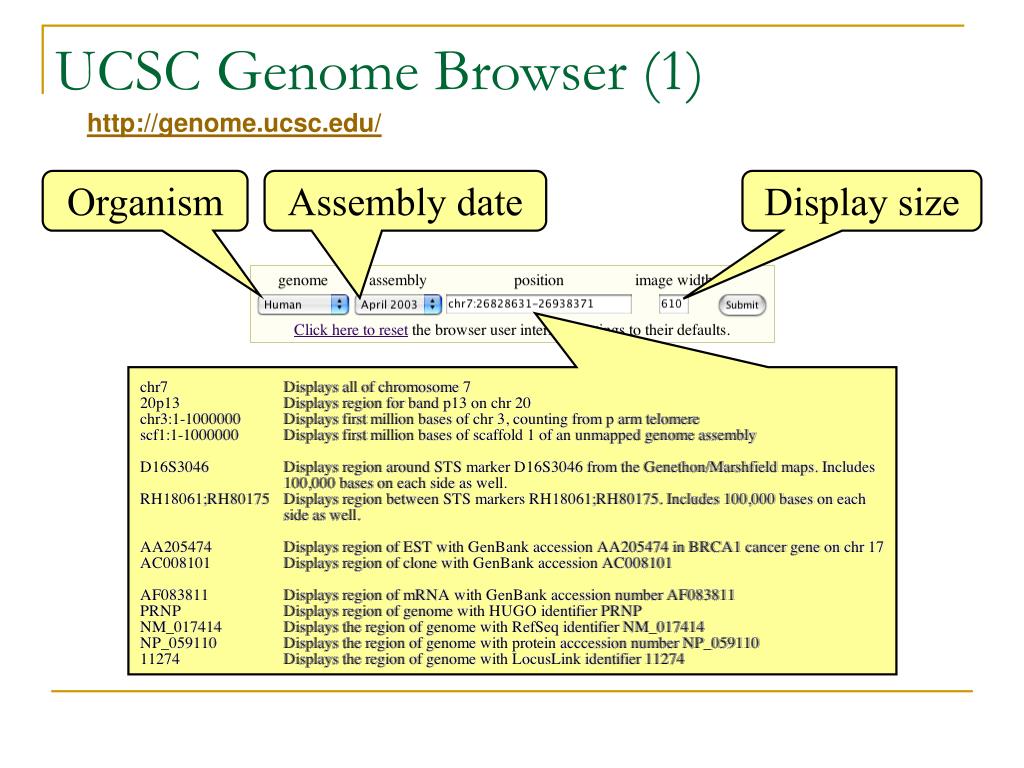Click the example query 'AF083811'
This screenshot has width=1024, height=768.
[x=174, y=595]
